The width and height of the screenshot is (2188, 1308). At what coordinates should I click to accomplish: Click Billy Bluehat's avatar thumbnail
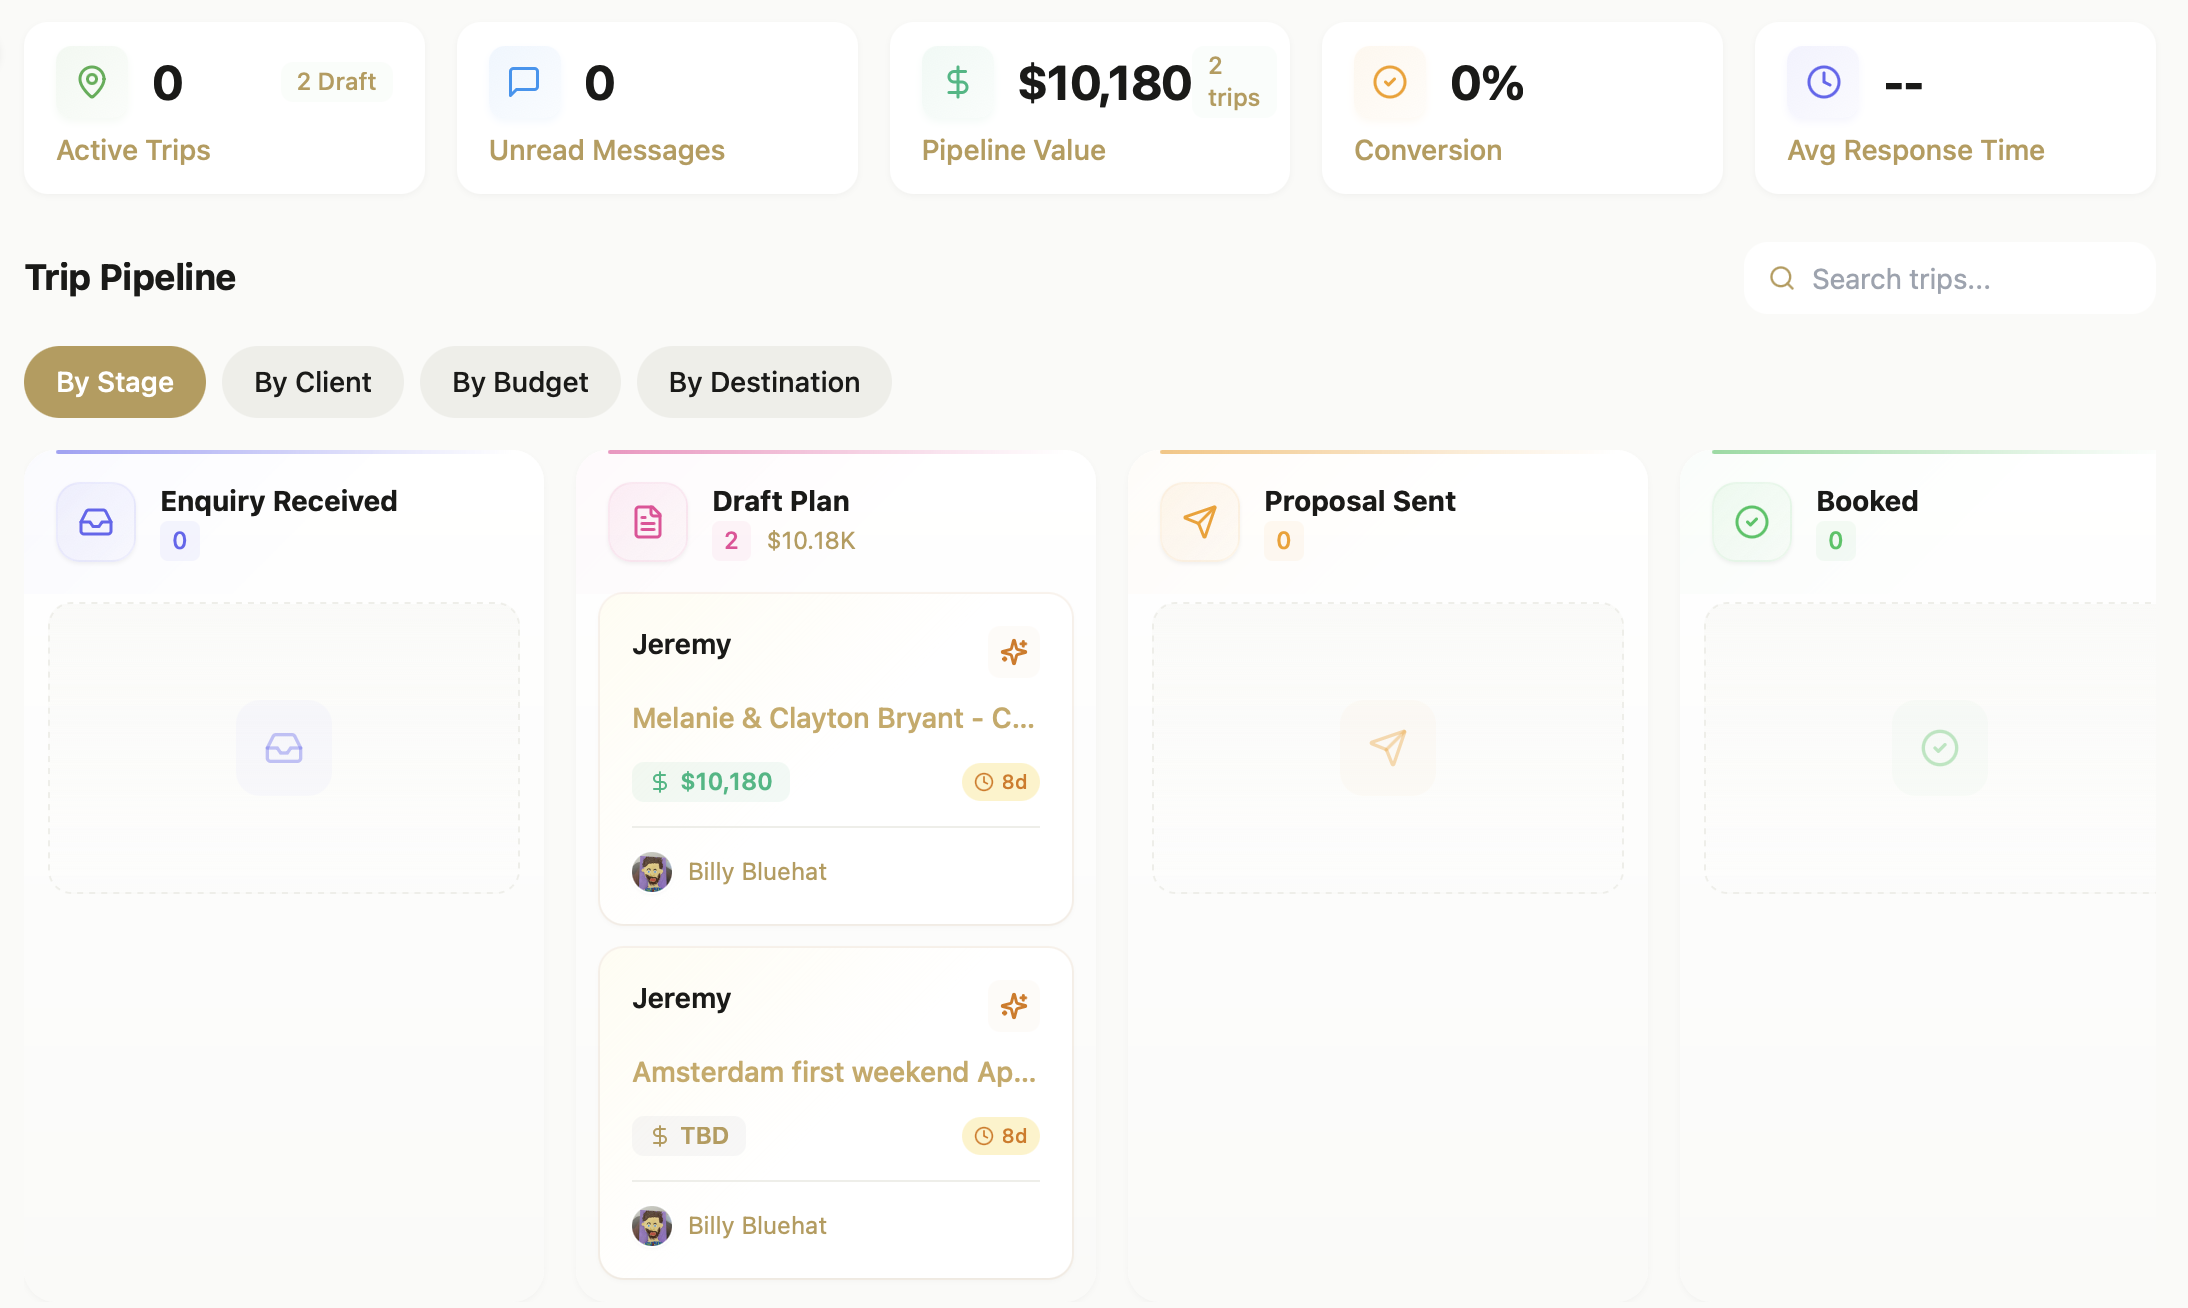[x=652, y=871]
